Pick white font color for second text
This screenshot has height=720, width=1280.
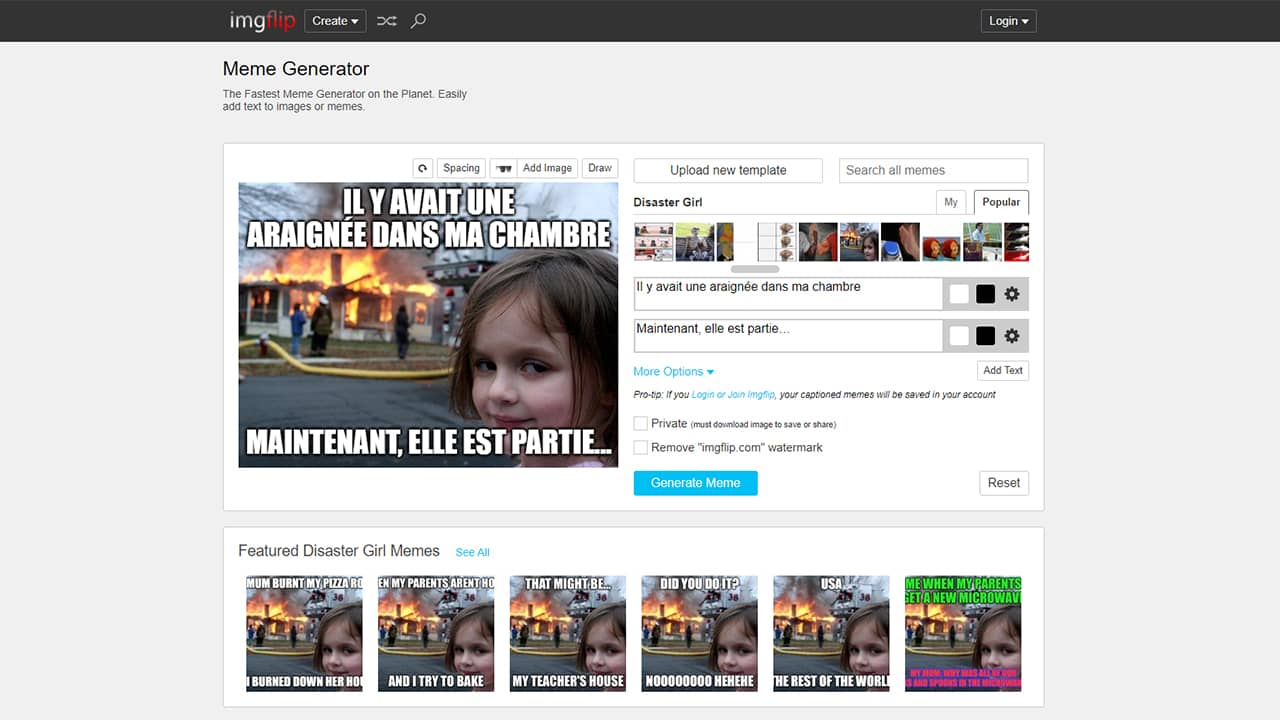tap(959, 336)
